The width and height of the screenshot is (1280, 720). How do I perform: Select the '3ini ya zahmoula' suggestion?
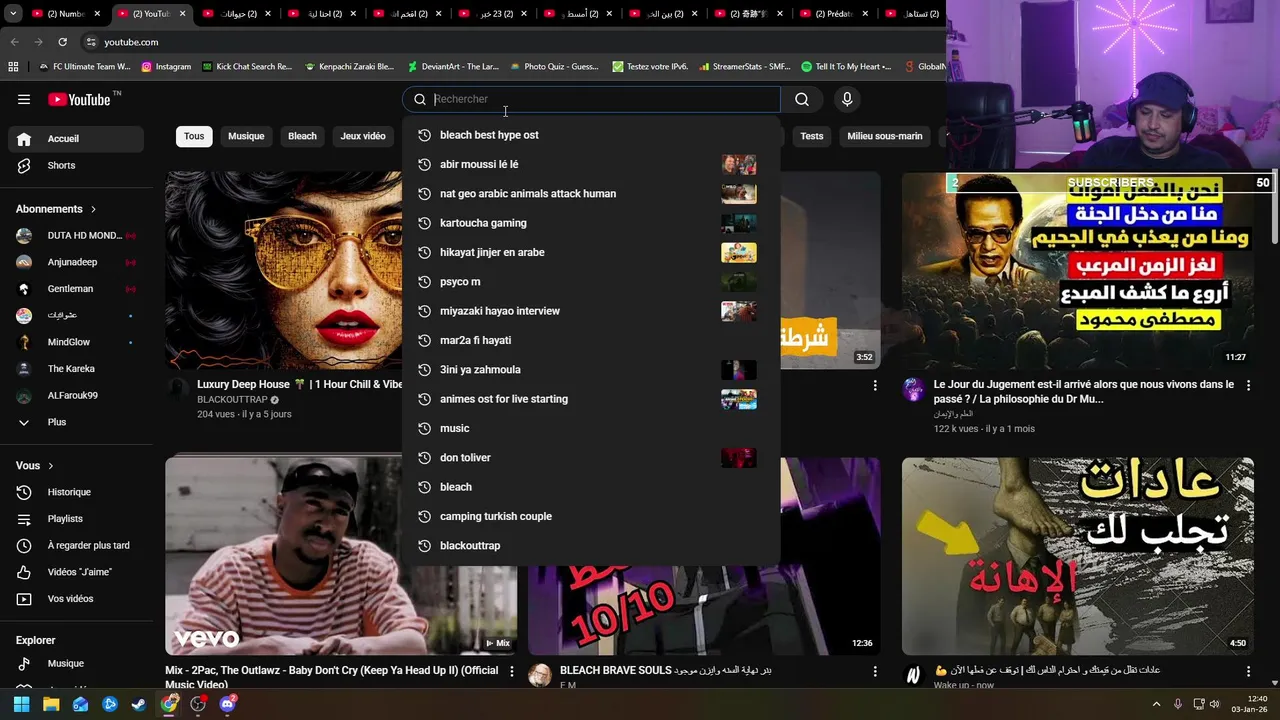591,369
